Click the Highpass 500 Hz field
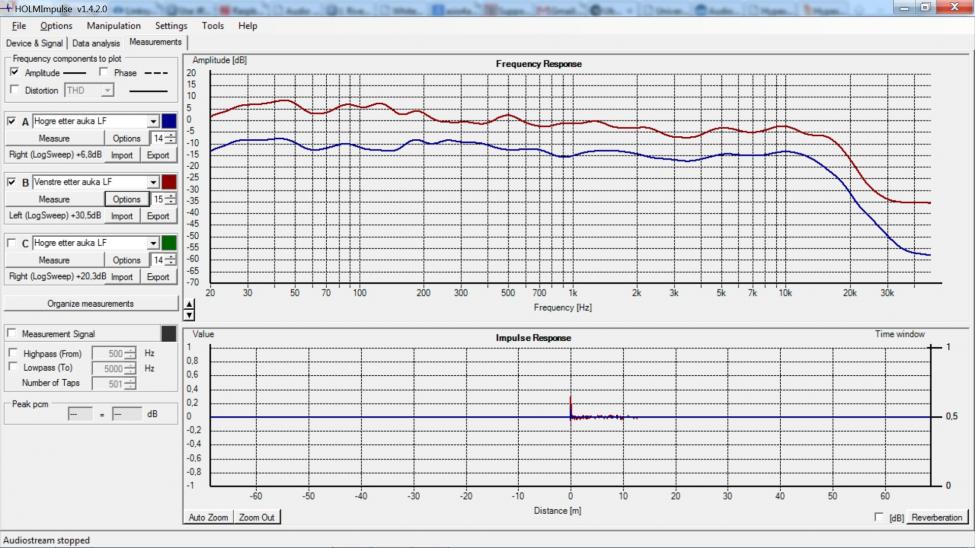 114,353
